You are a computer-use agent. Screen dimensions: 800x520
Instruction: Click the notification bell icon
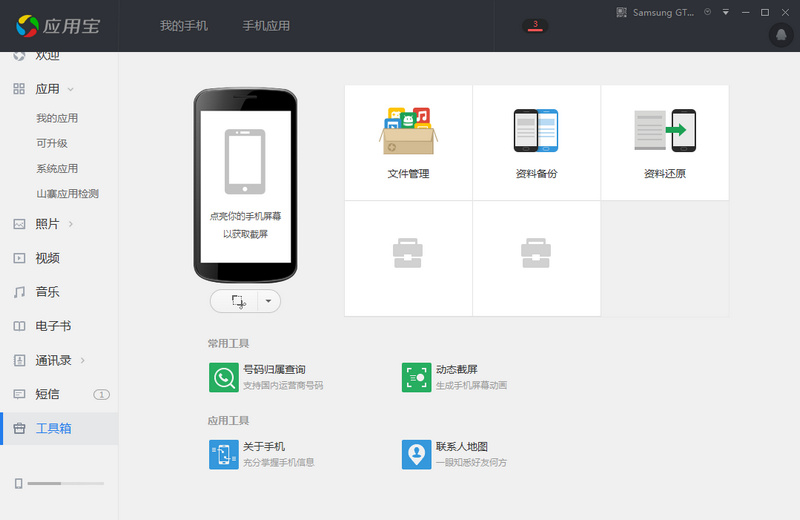pyautogui.click(x=781, y=35)
